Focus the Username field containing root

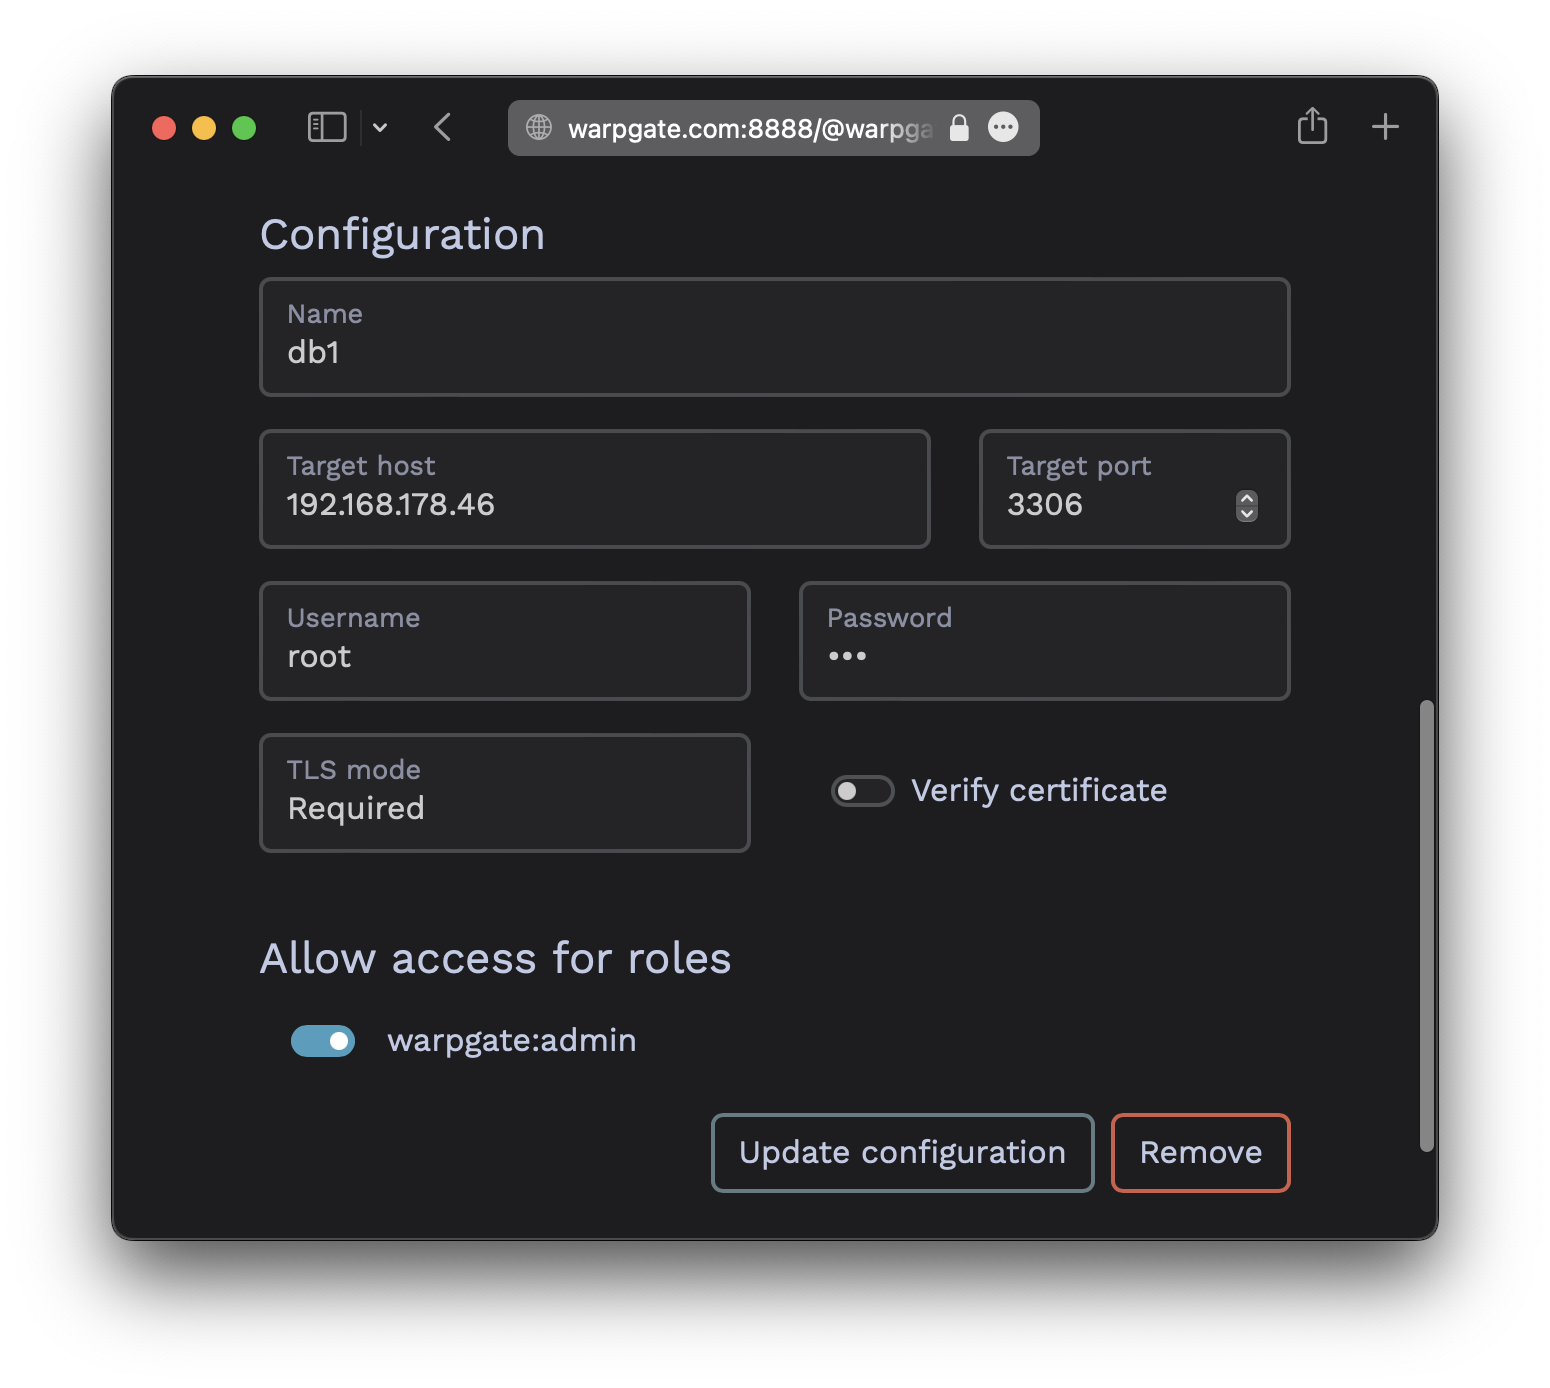(505, 641)
